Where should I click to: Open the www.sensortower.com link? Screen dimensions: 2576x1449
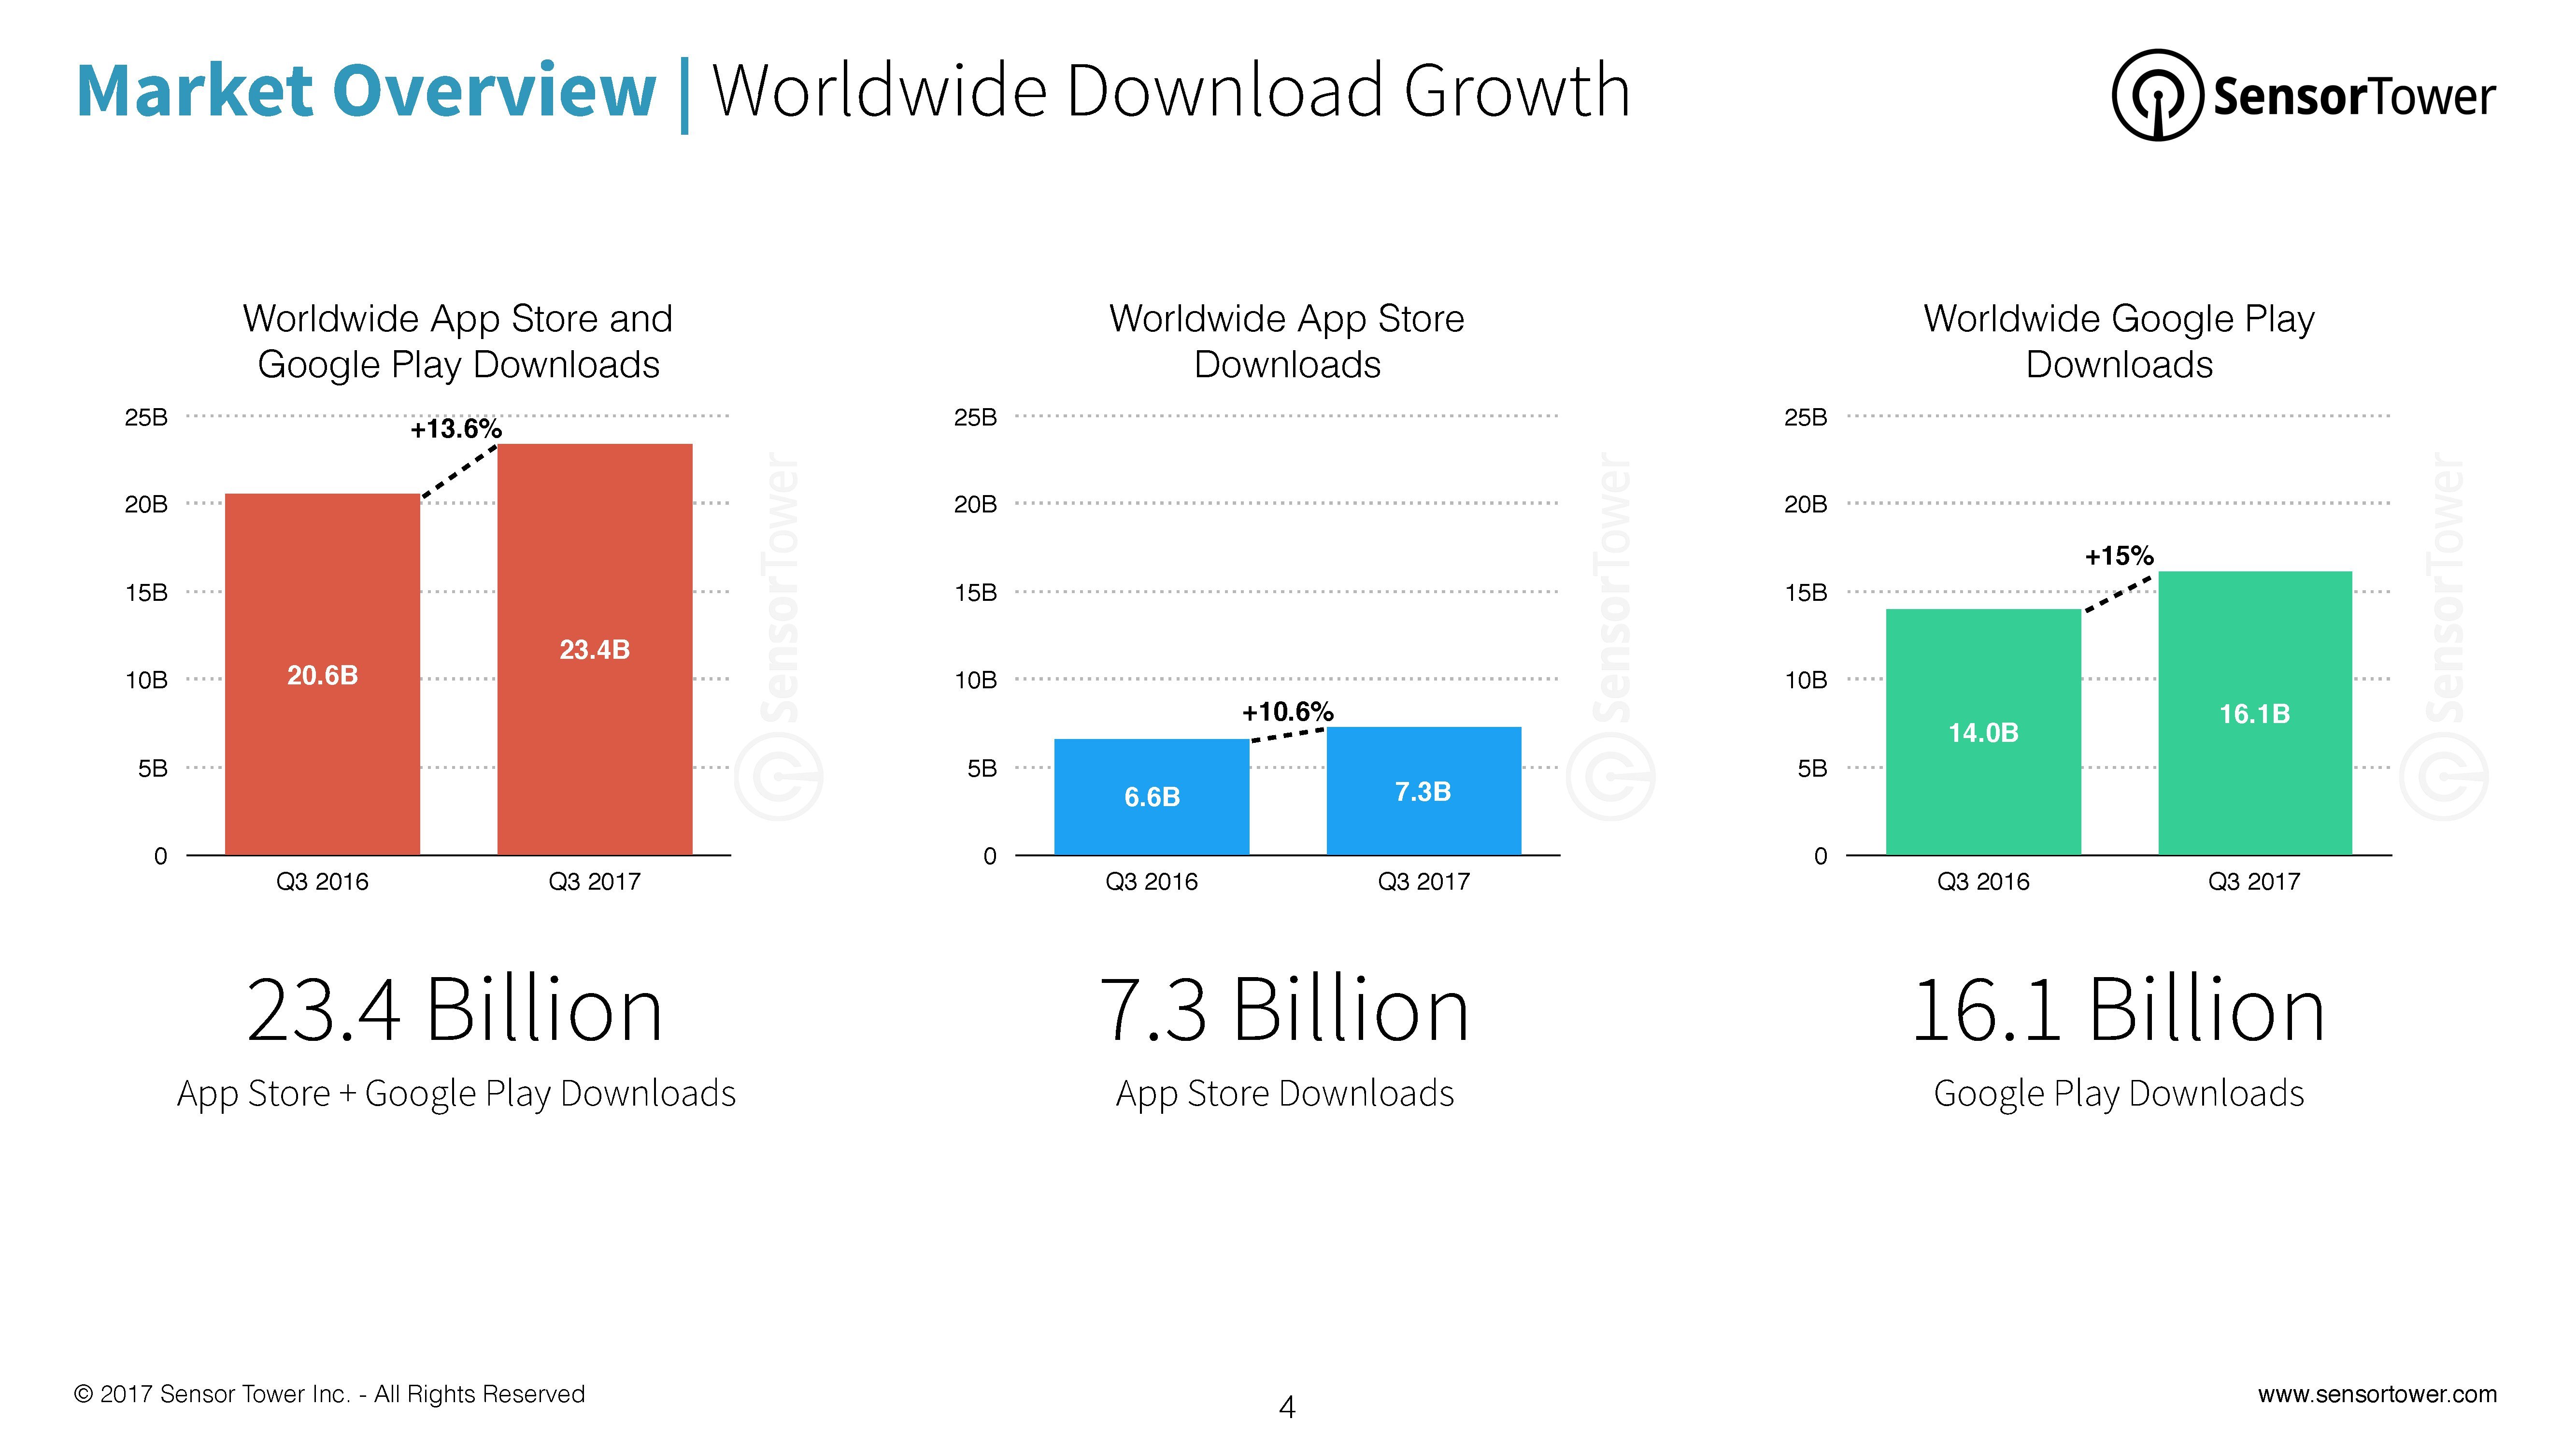click(2376, 1393)
